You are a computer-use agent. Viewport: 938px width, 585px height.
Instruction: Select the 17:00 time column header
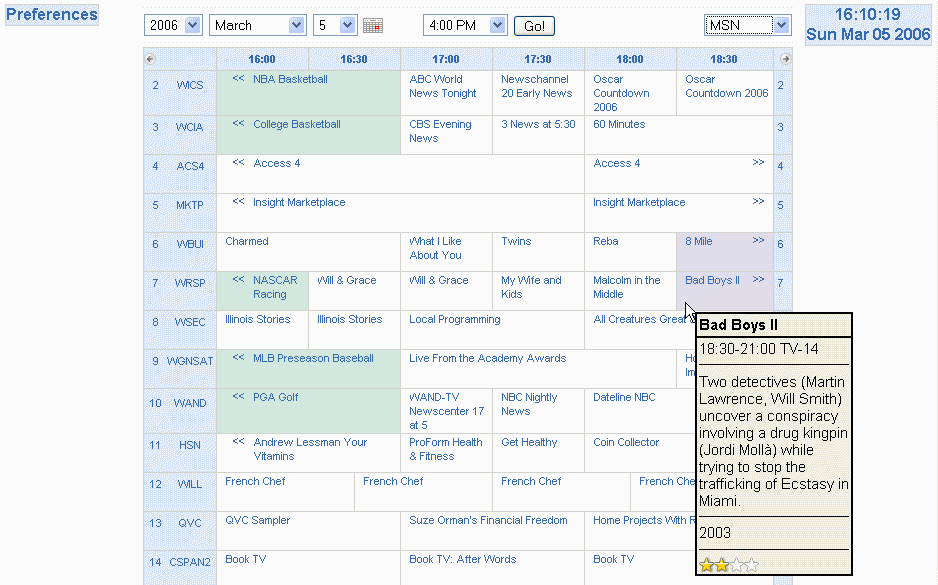click(446, 59)
